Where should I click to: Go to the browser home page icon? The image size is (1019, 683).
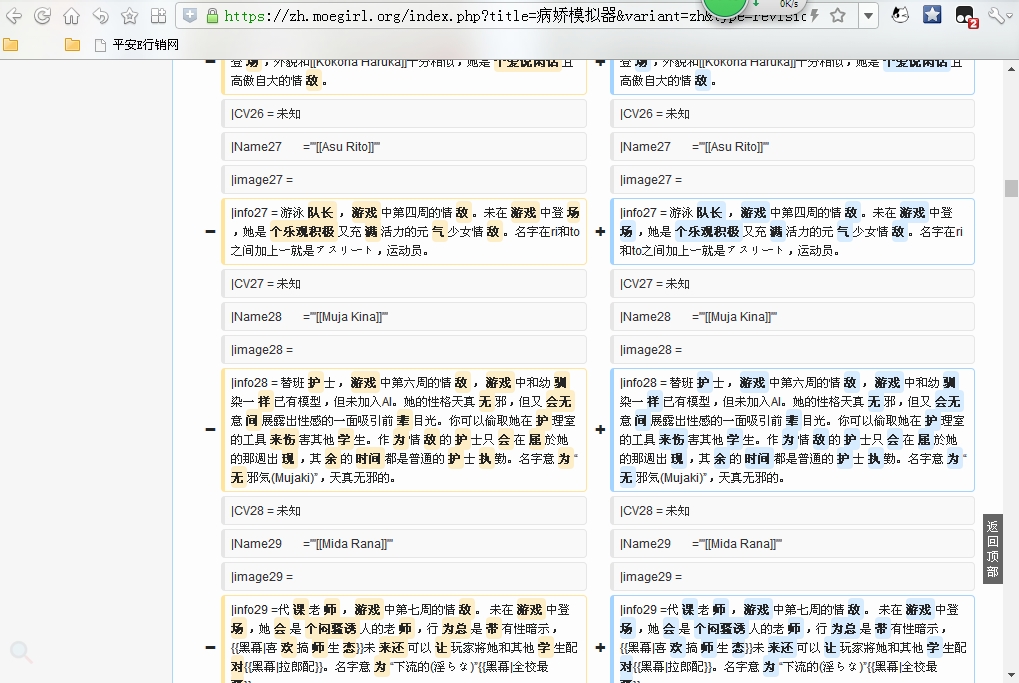point(71,16)
